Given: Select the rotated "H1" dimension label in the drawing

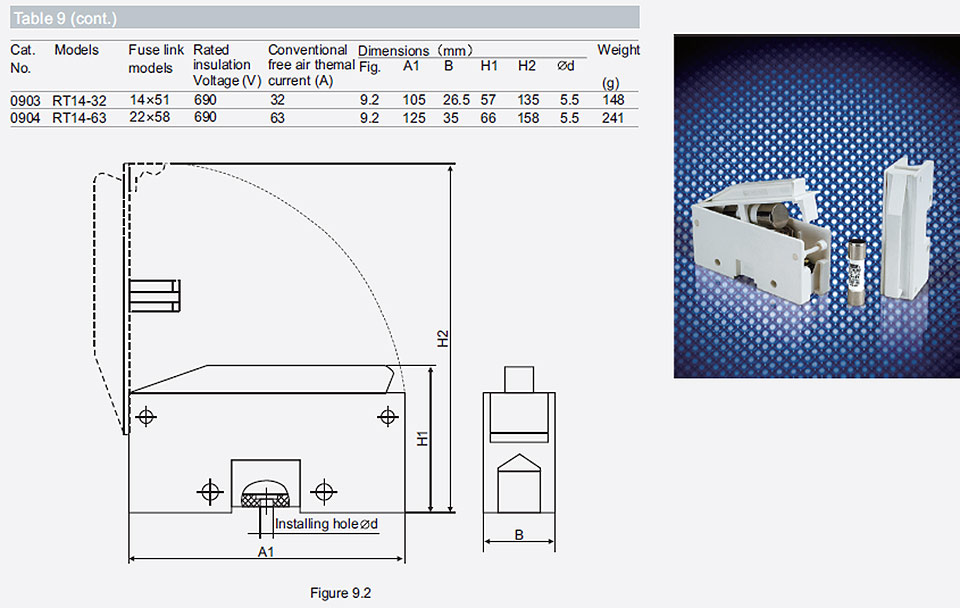Looking at the screenshot, I should click(422, 438).
